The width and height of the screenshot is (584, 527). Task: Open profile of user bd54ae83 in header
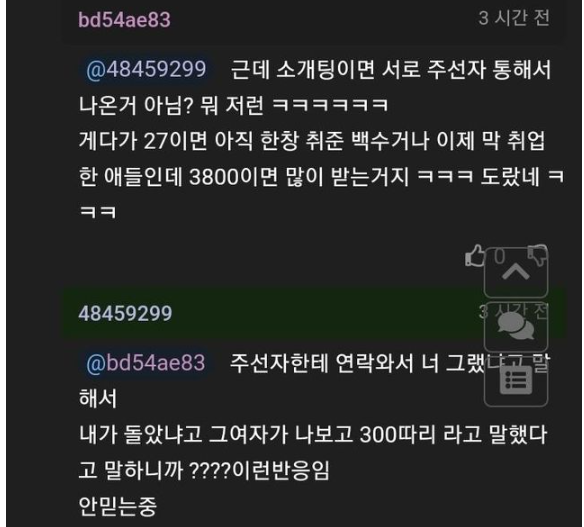(x=124, y=20)
